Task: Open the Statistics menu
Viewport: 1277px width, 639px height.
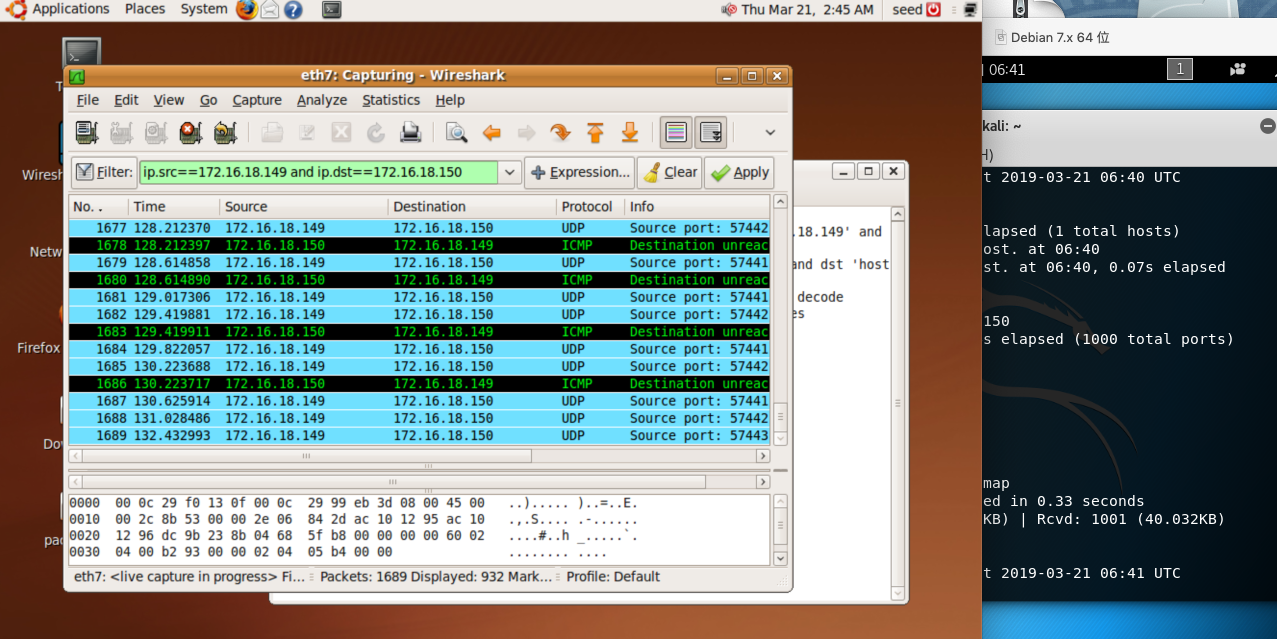Action: pyautogui.click(x=391, y=100)
